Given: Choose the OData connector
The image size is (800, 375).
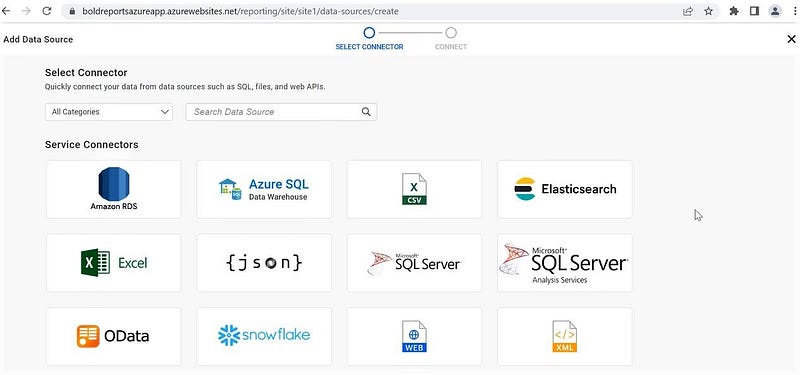Looking at the screenshot, I should [x=114, y=336].
